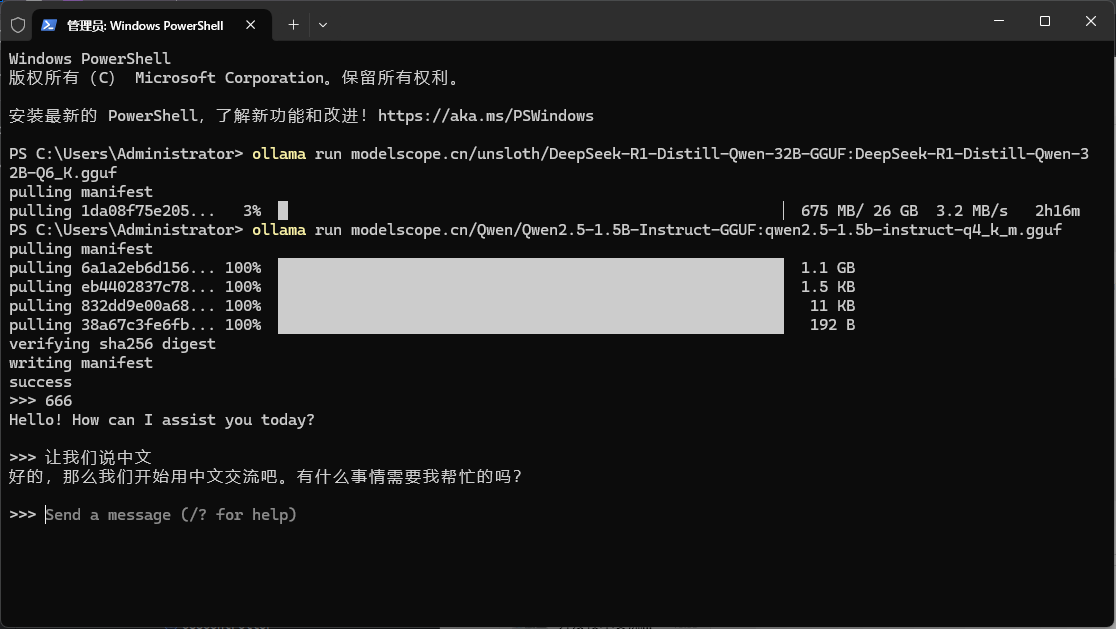Click the "让我们说中文" prompt line
This screenshot has height=629, width=1116.
click(97, 458)
